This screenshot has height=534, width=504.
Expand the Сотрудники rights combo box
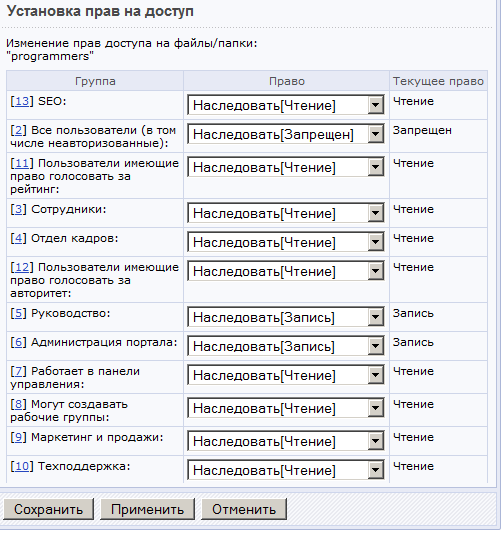285,213
